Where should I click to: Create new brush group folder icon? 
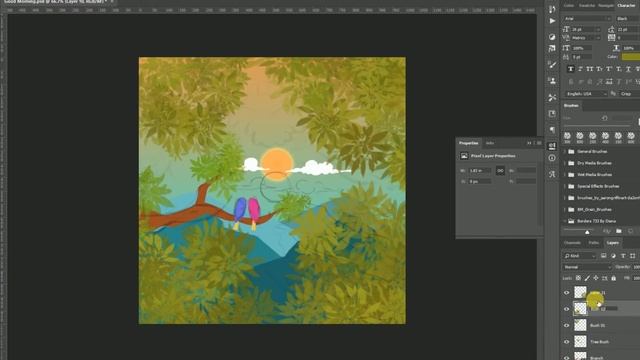619,231
